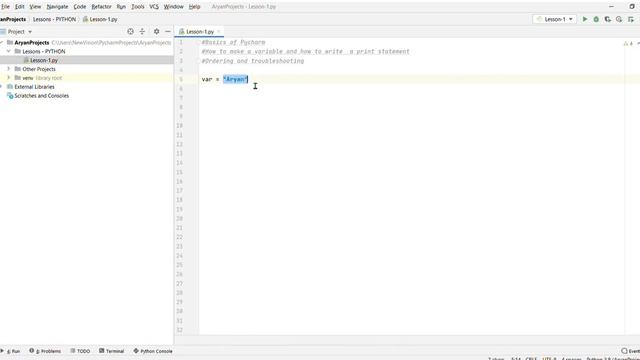Open the Event Log
The height and width of the screenshot is (360, 640).
tap(631, 351)
